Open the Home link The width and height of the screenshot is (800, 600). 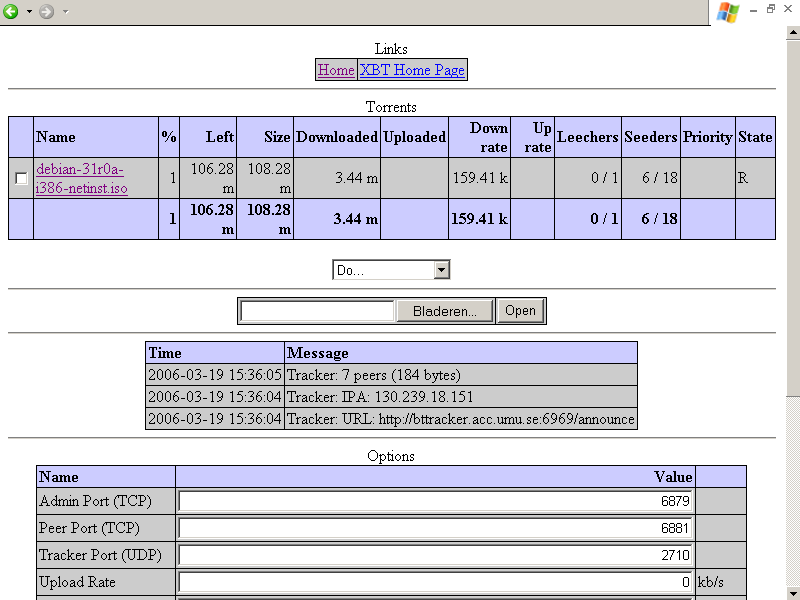pyautogui.click(x=336, y=70)
